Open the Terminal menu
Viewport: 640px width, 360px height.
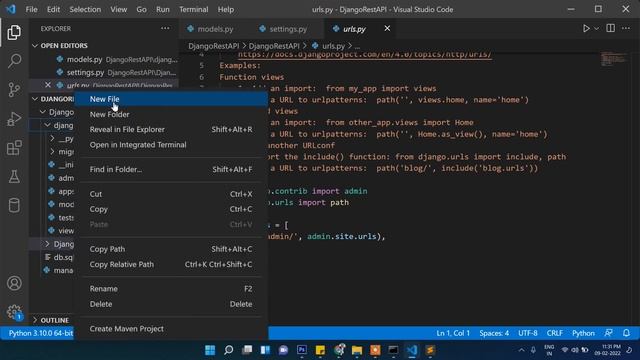(193, 9)
